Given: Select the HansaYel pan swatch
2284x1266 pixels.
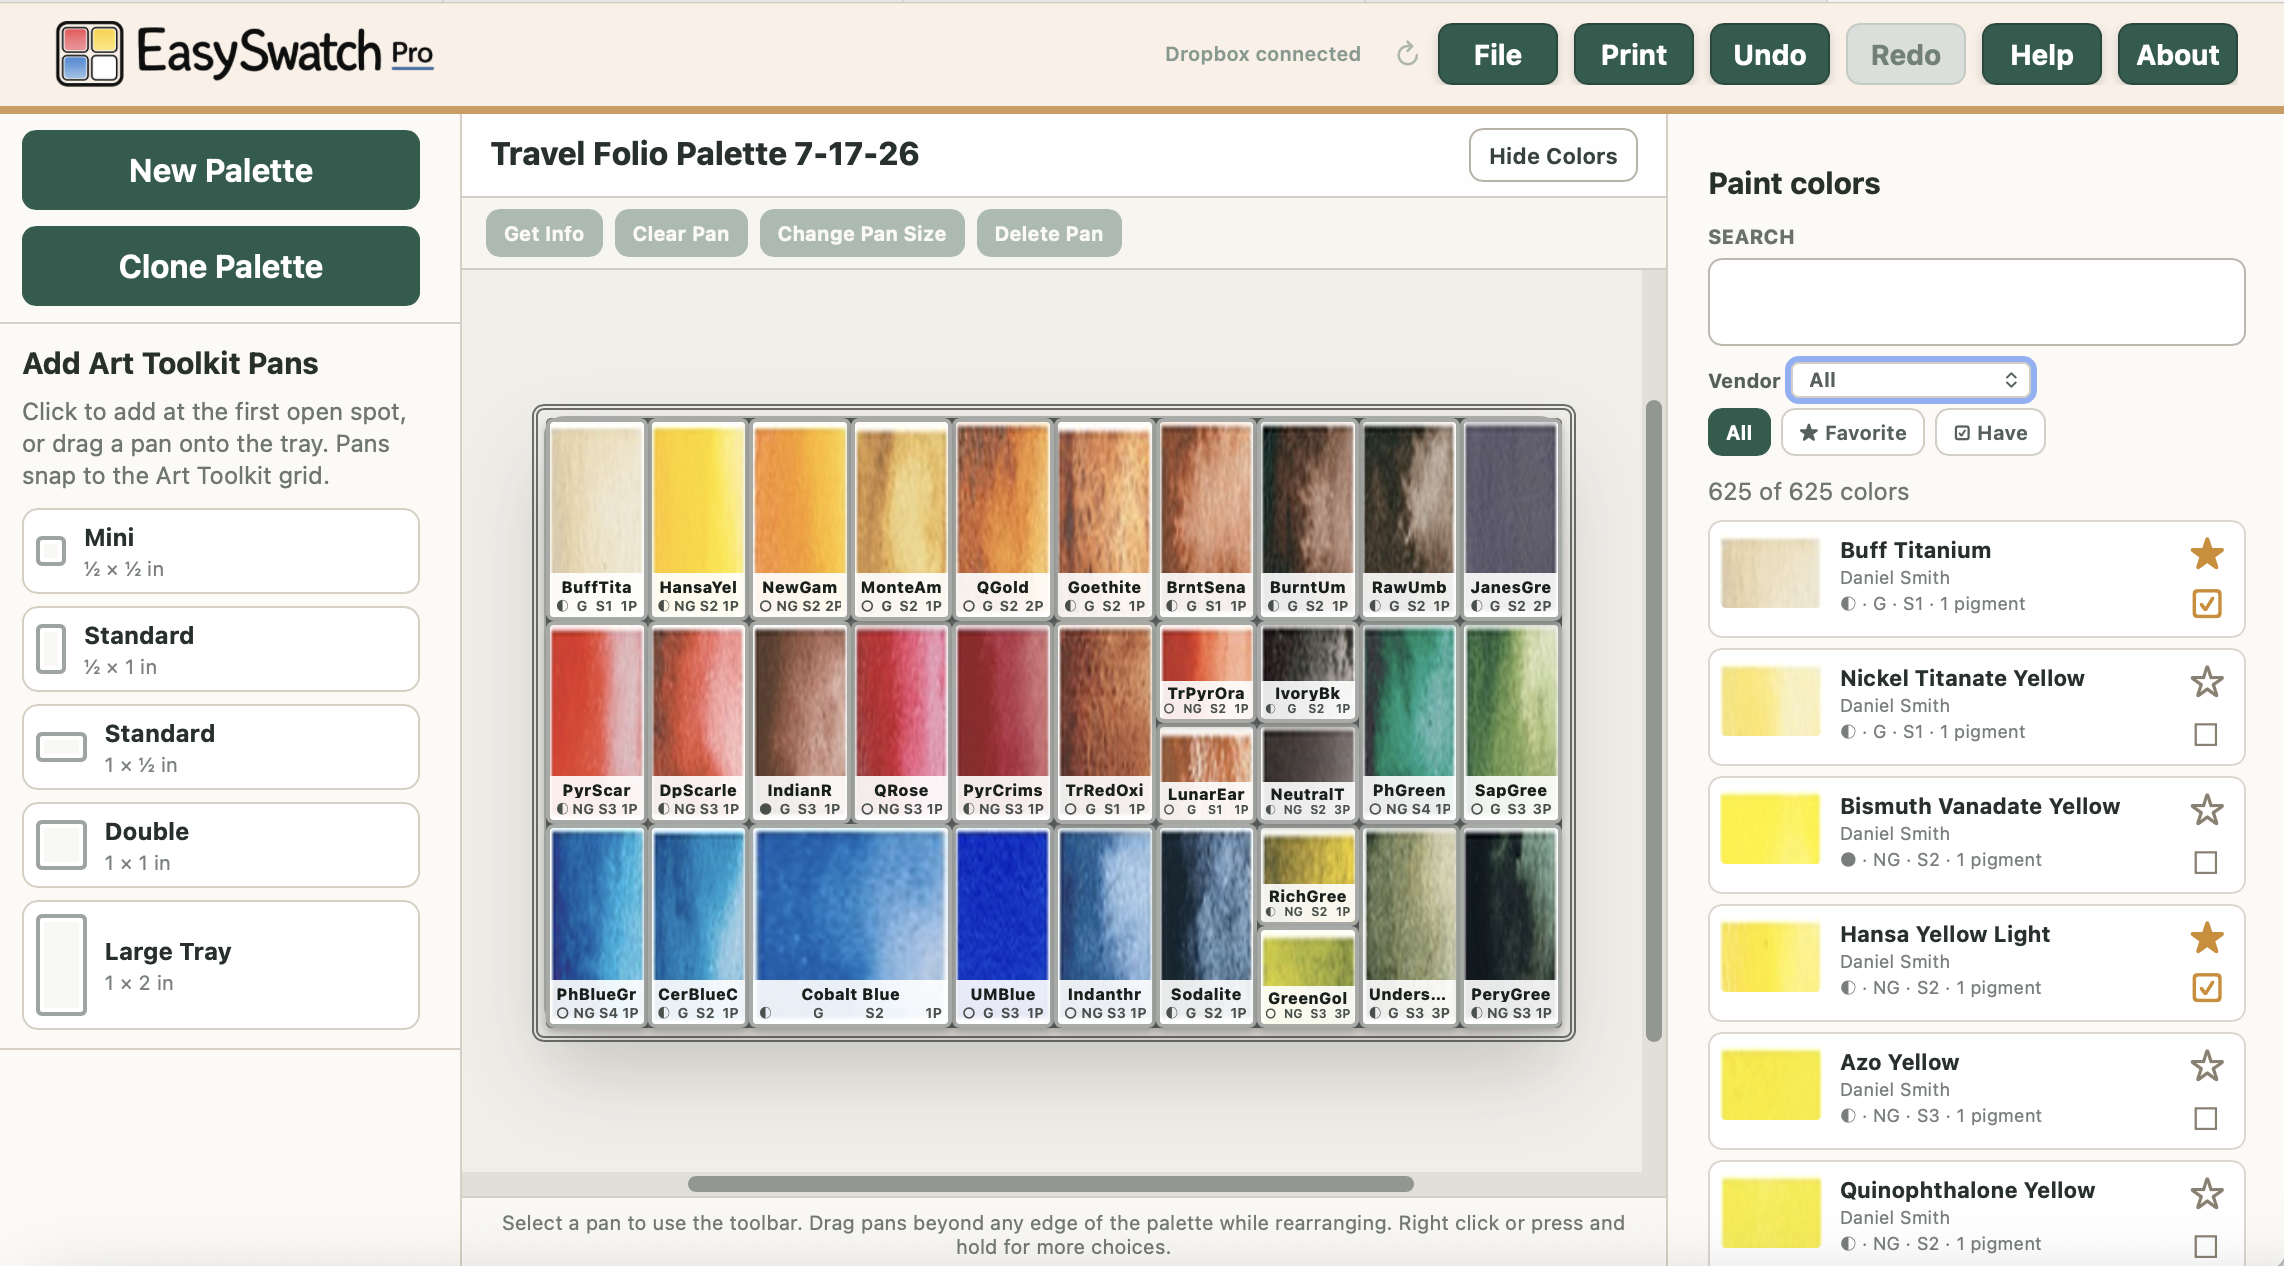Looking at the screenshot, I should [698, 518].
